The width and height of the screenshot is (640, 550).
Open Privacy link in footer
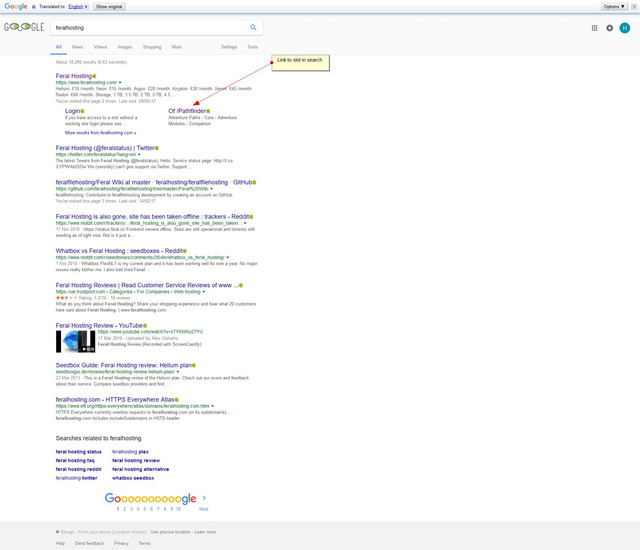pos(121,543)
